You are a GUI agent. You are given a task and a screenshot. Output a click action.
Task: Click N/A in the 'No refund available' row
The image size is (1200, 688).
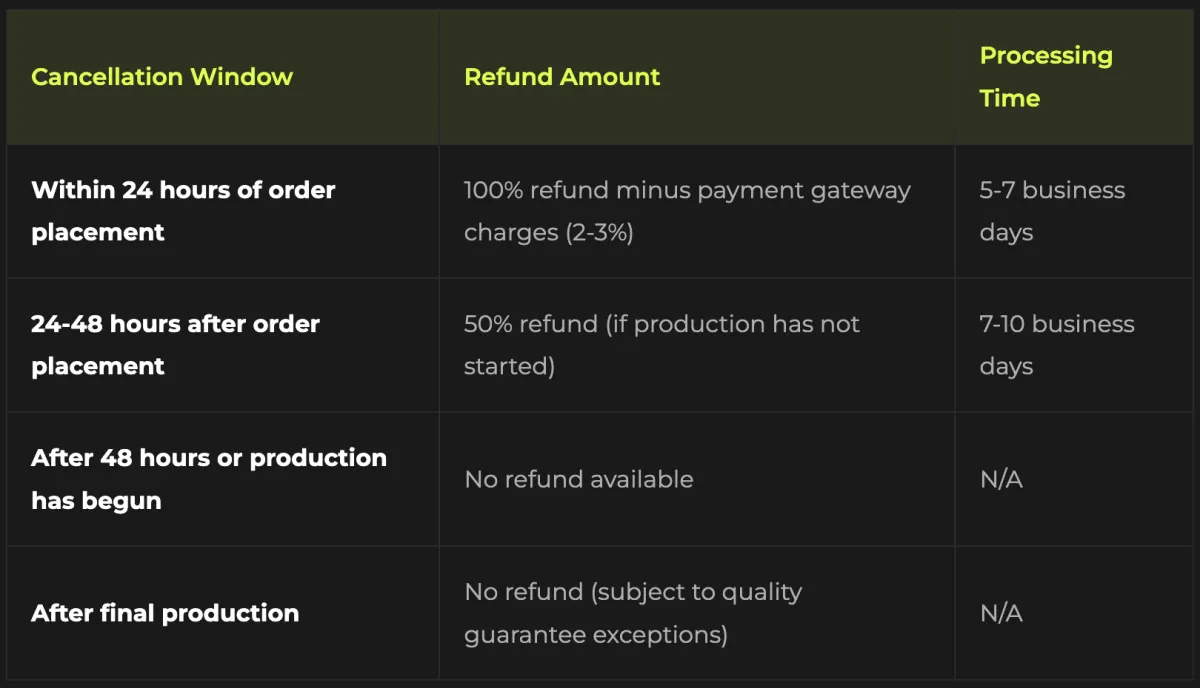pos(1001,479)
